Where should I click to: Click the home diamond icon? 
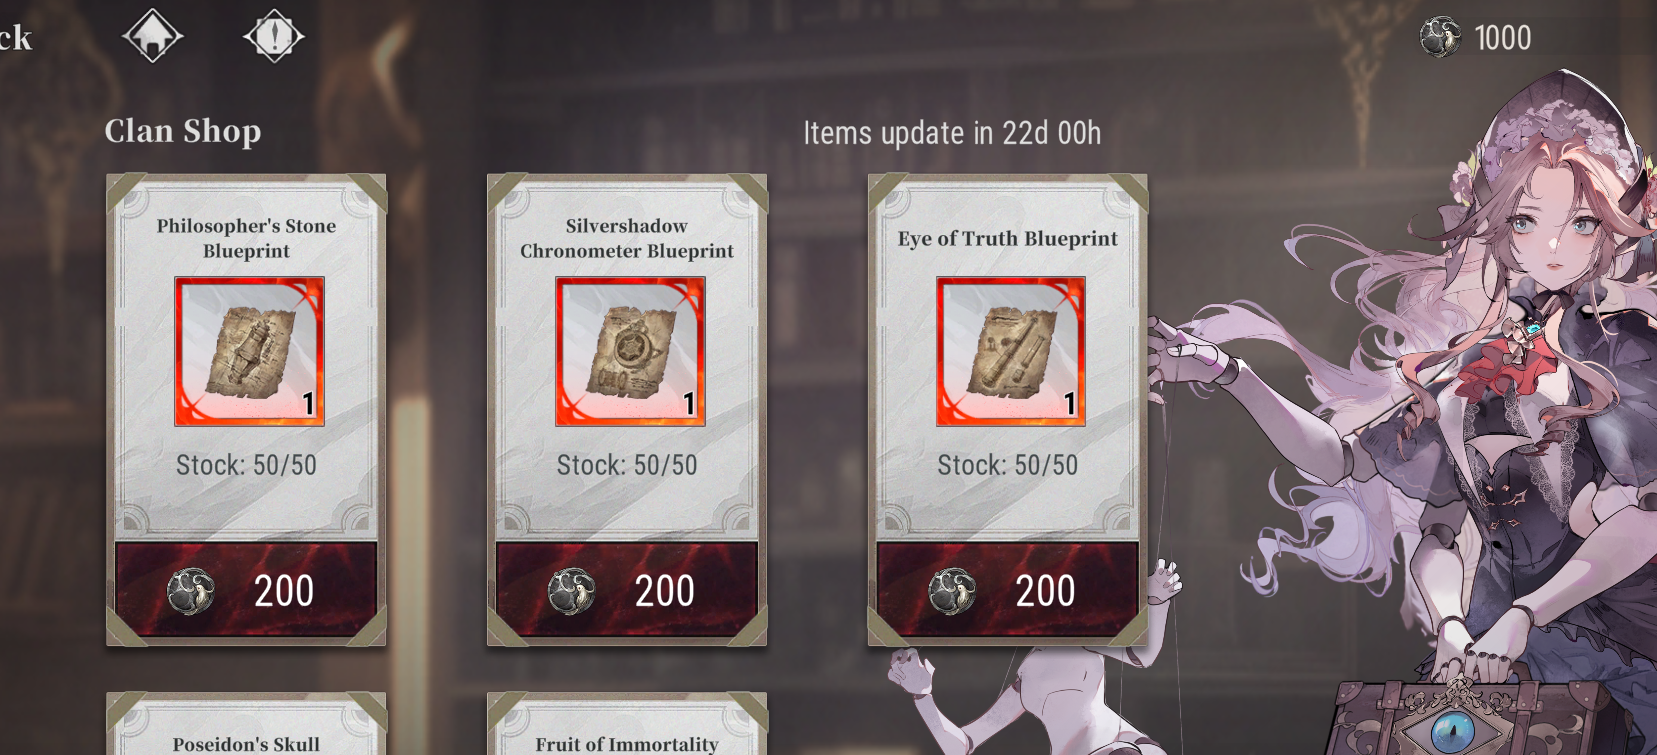[x=152, y=37]
